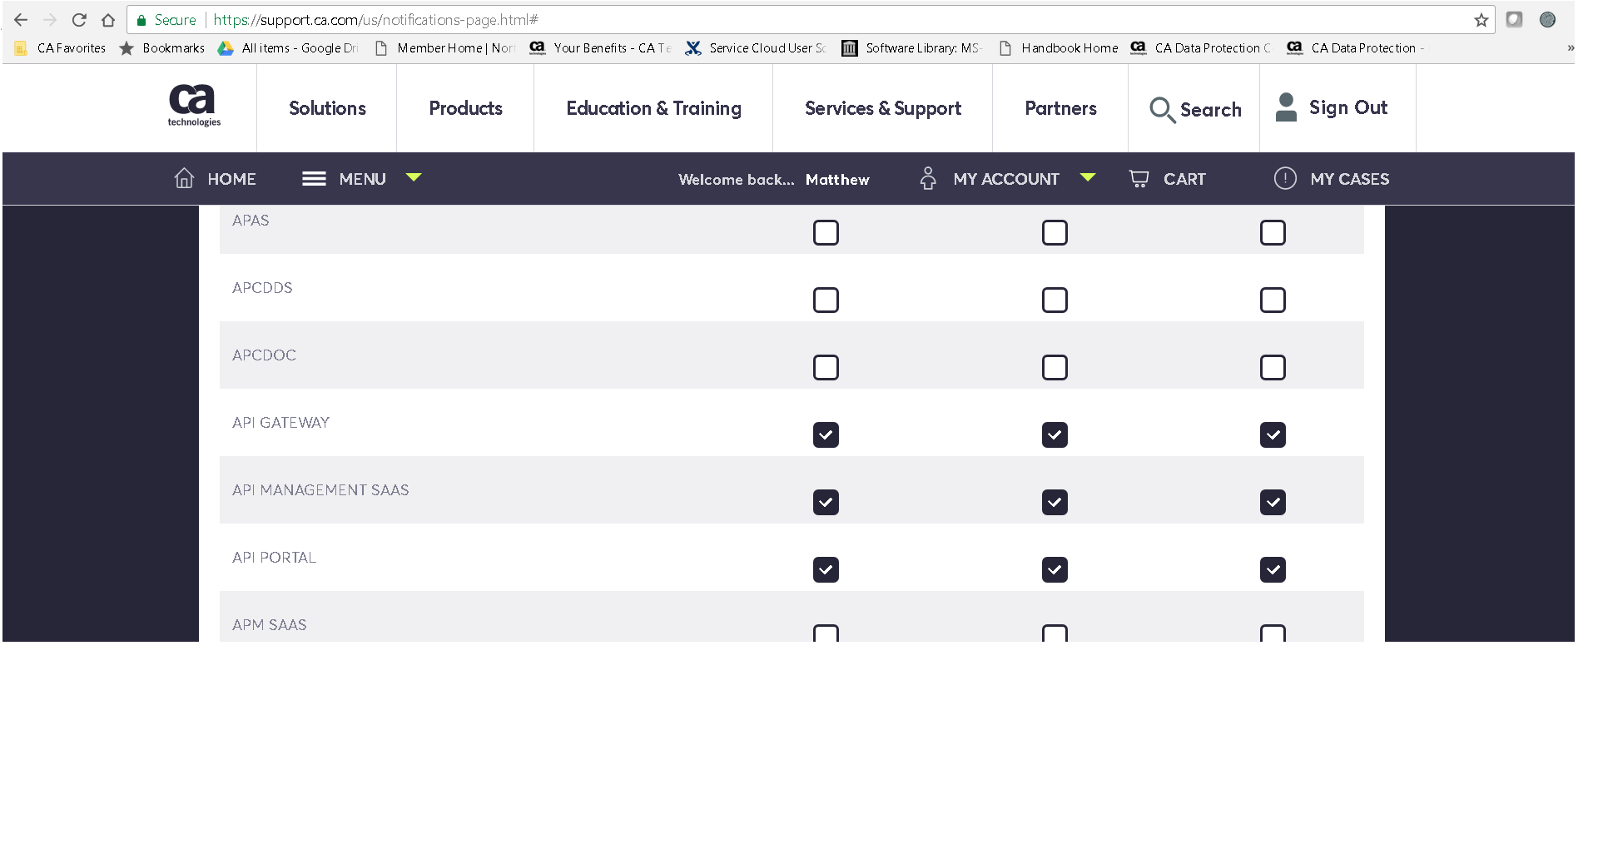The height and width of the screenshot is (859, 1598).
Task: Open the Software Library bookmark
Action: click(x=912, y=48)
